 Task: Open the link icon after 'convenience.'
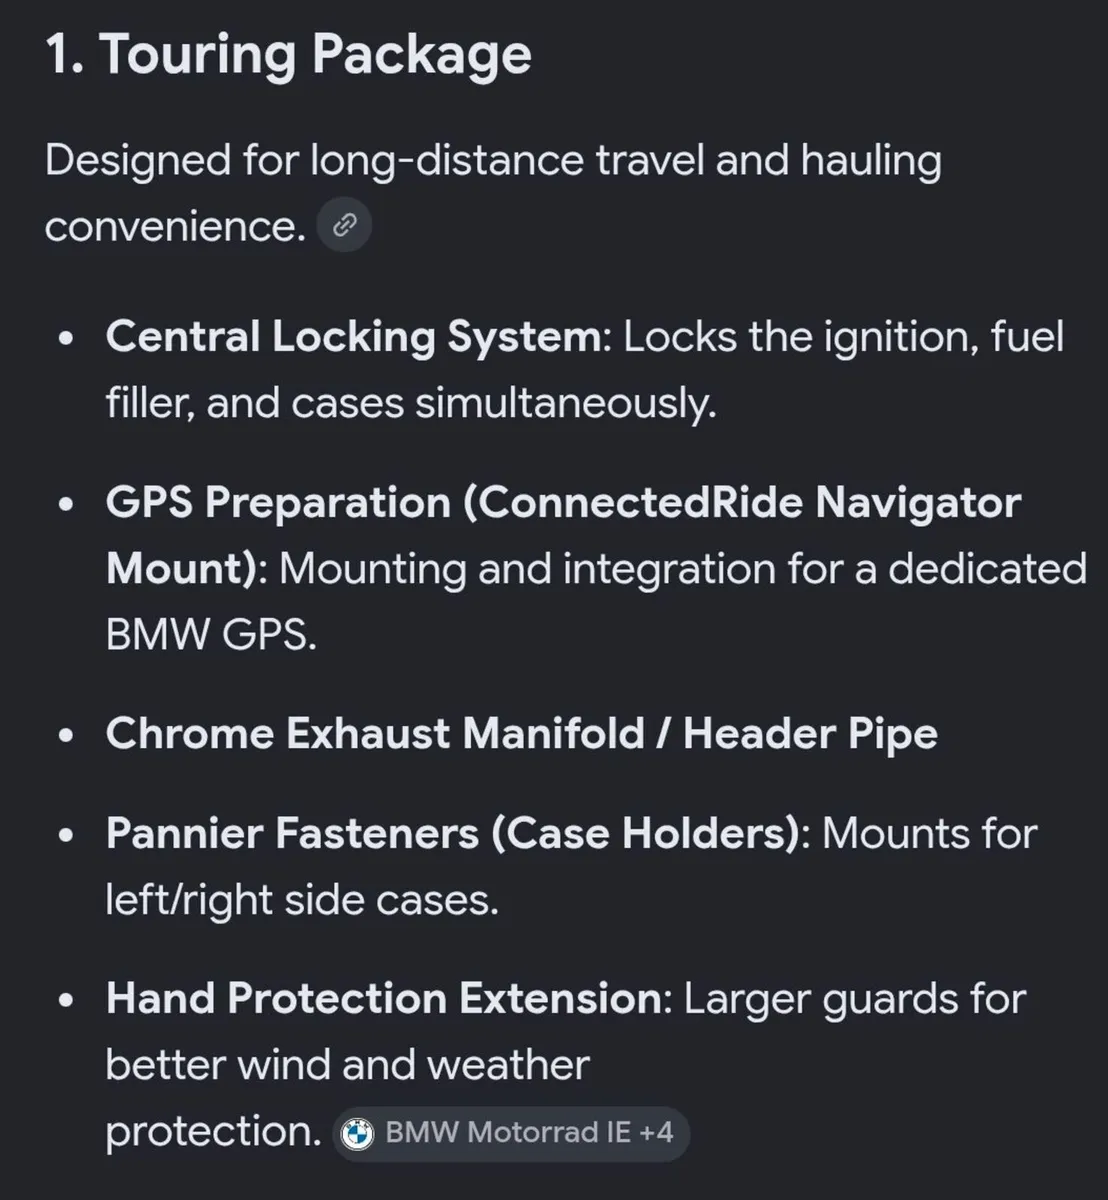click(344, 225)
